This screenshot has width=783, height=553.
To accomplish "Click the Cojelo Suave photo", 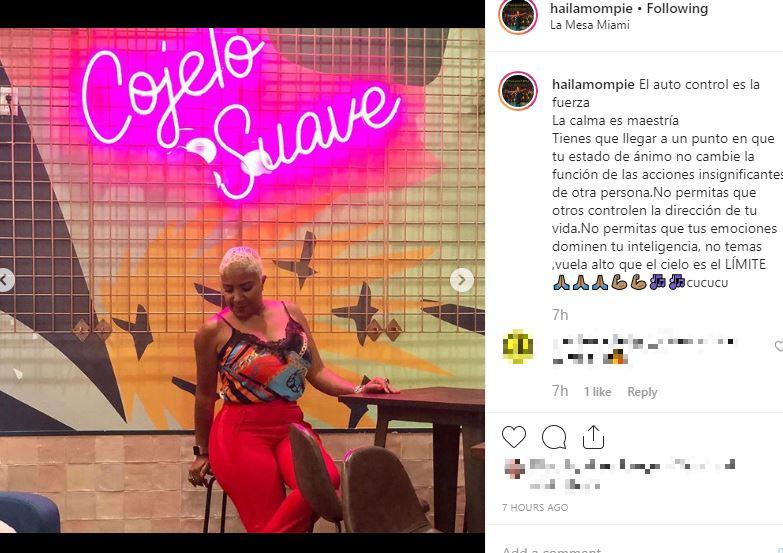I will pos(242,280).
